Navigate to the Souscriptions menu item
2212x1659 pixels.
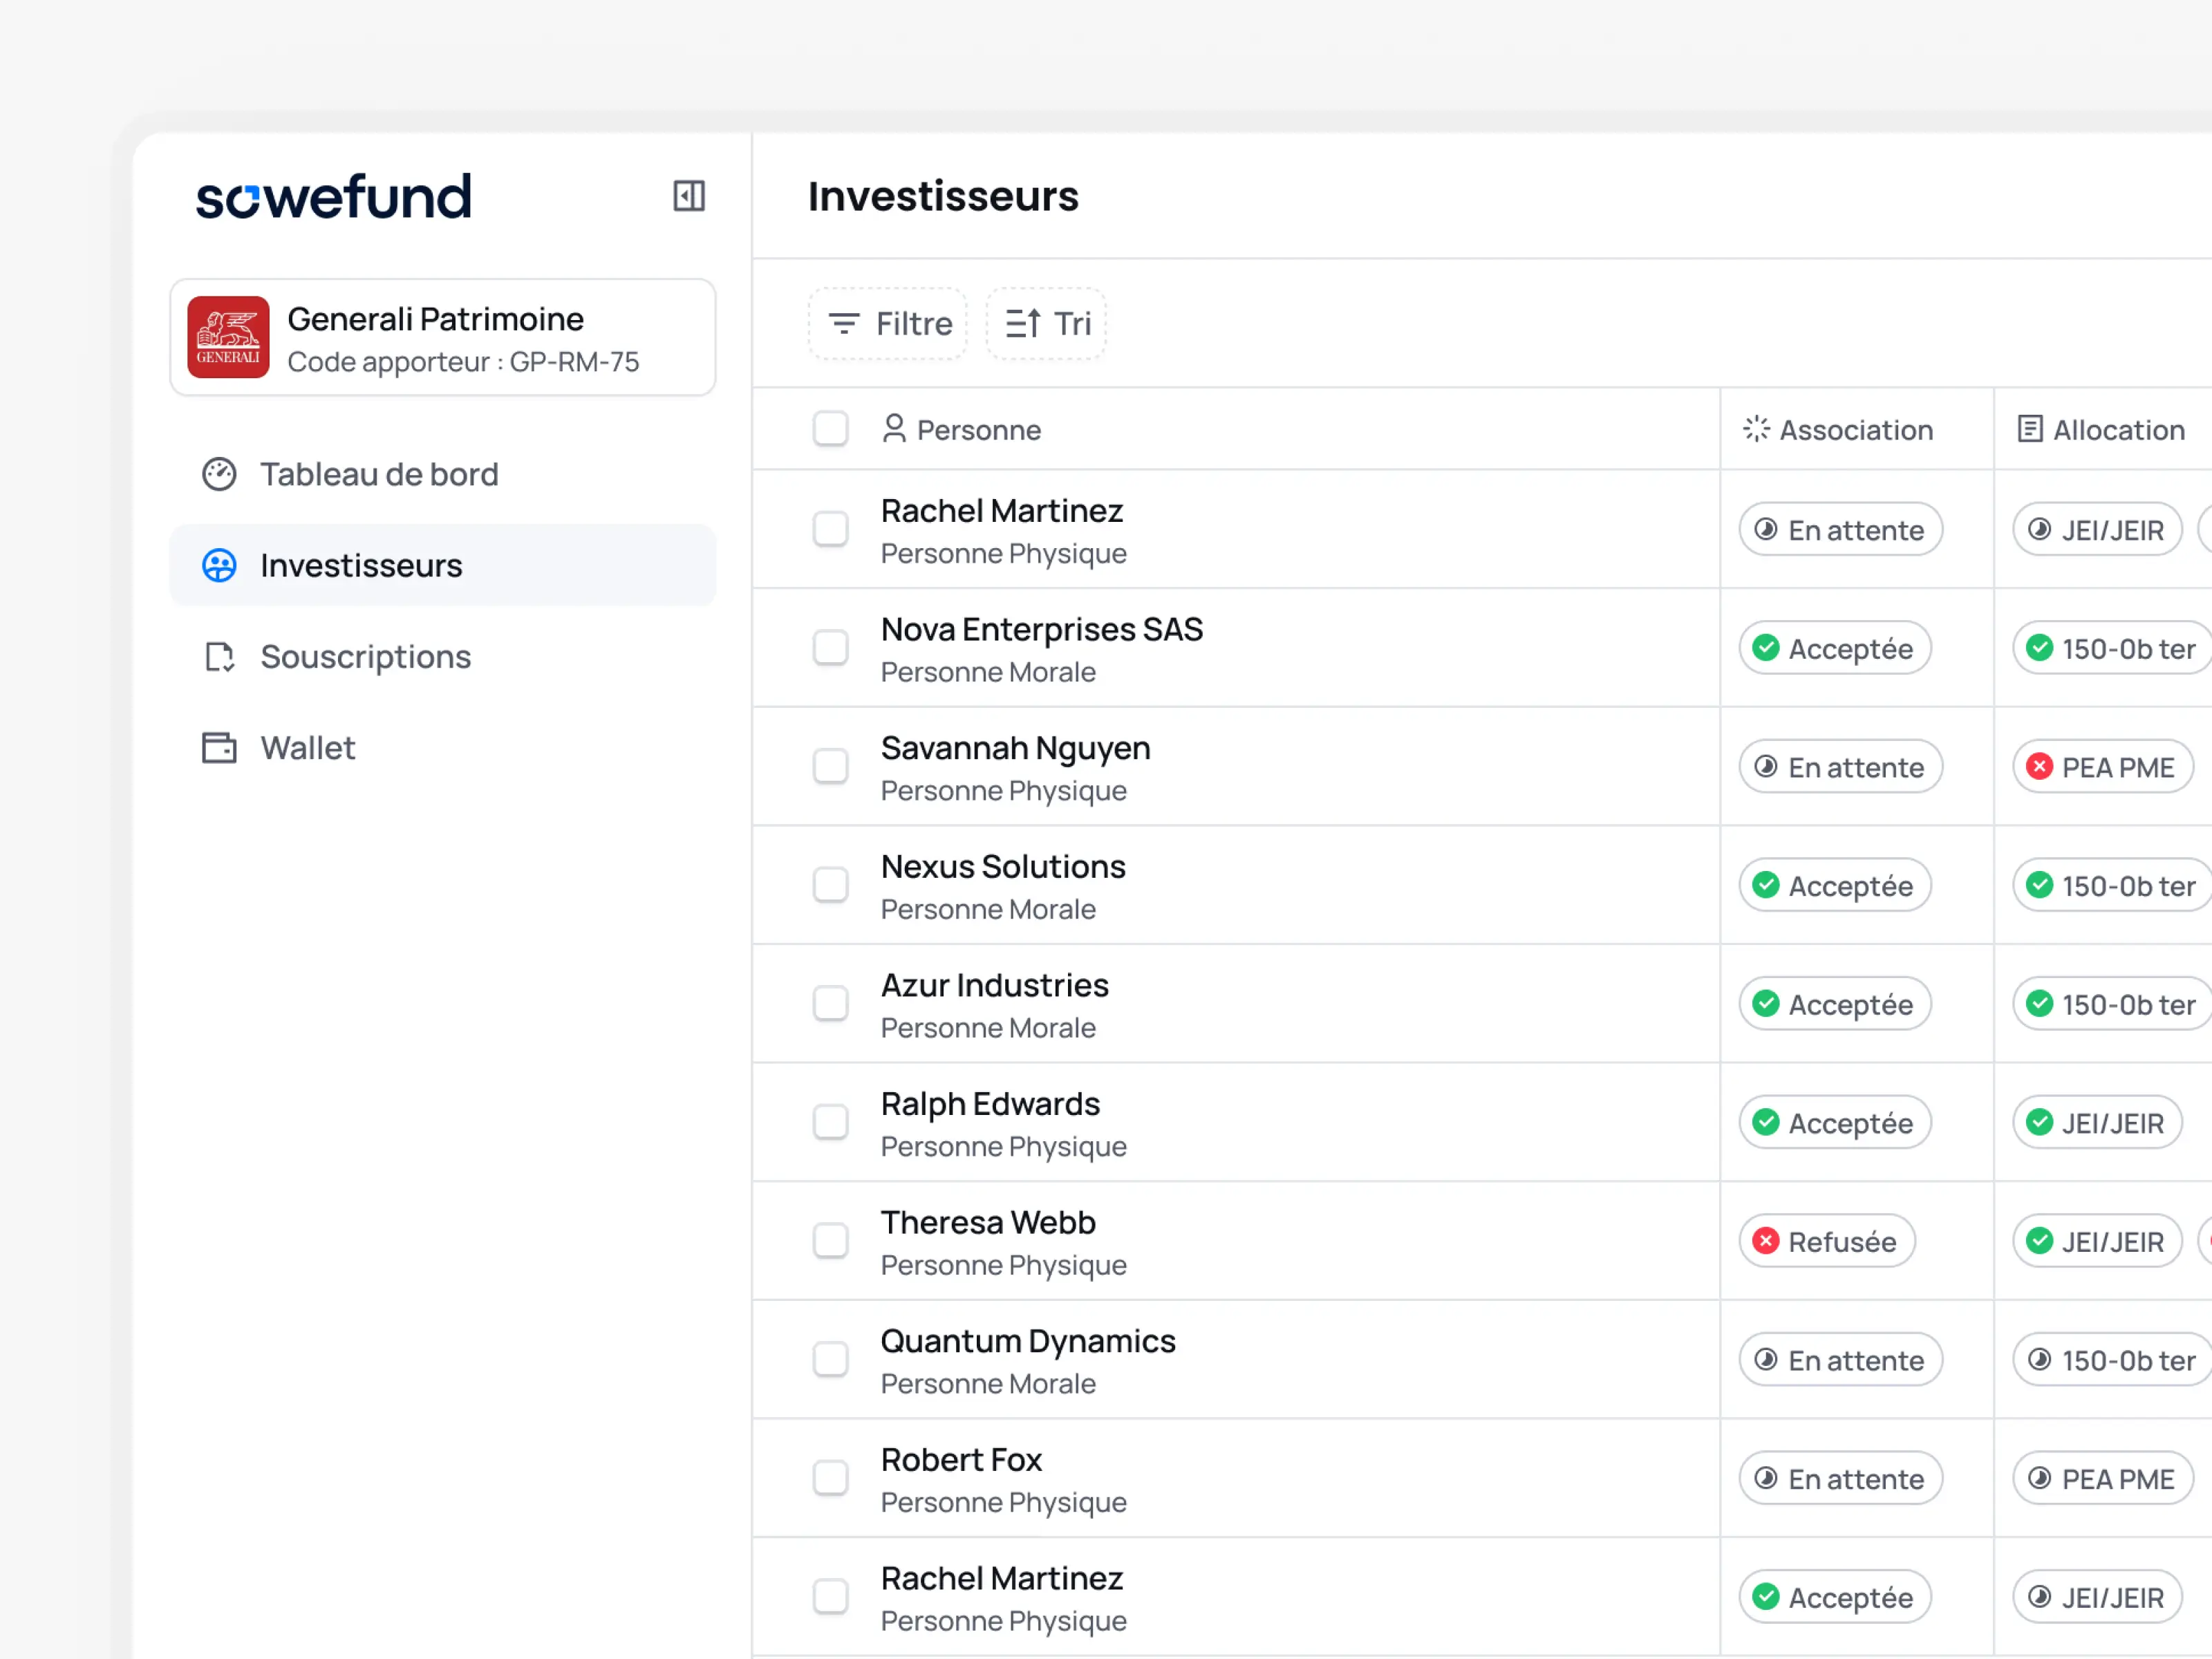366,657
